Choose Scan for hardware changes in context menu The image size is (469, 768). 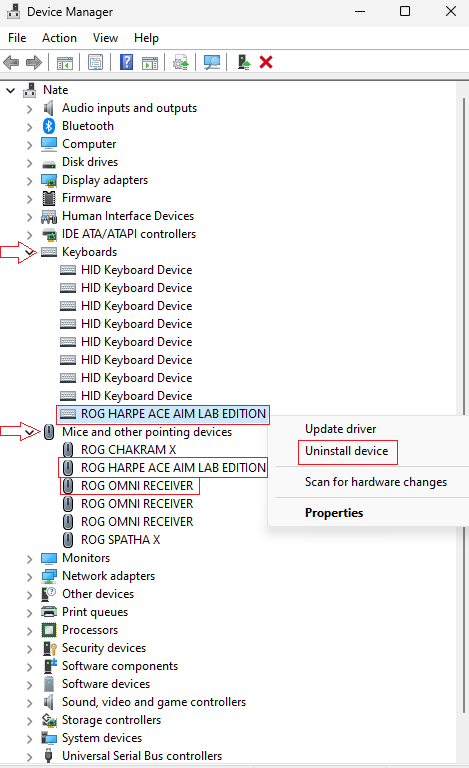click(x=376, y=482)
